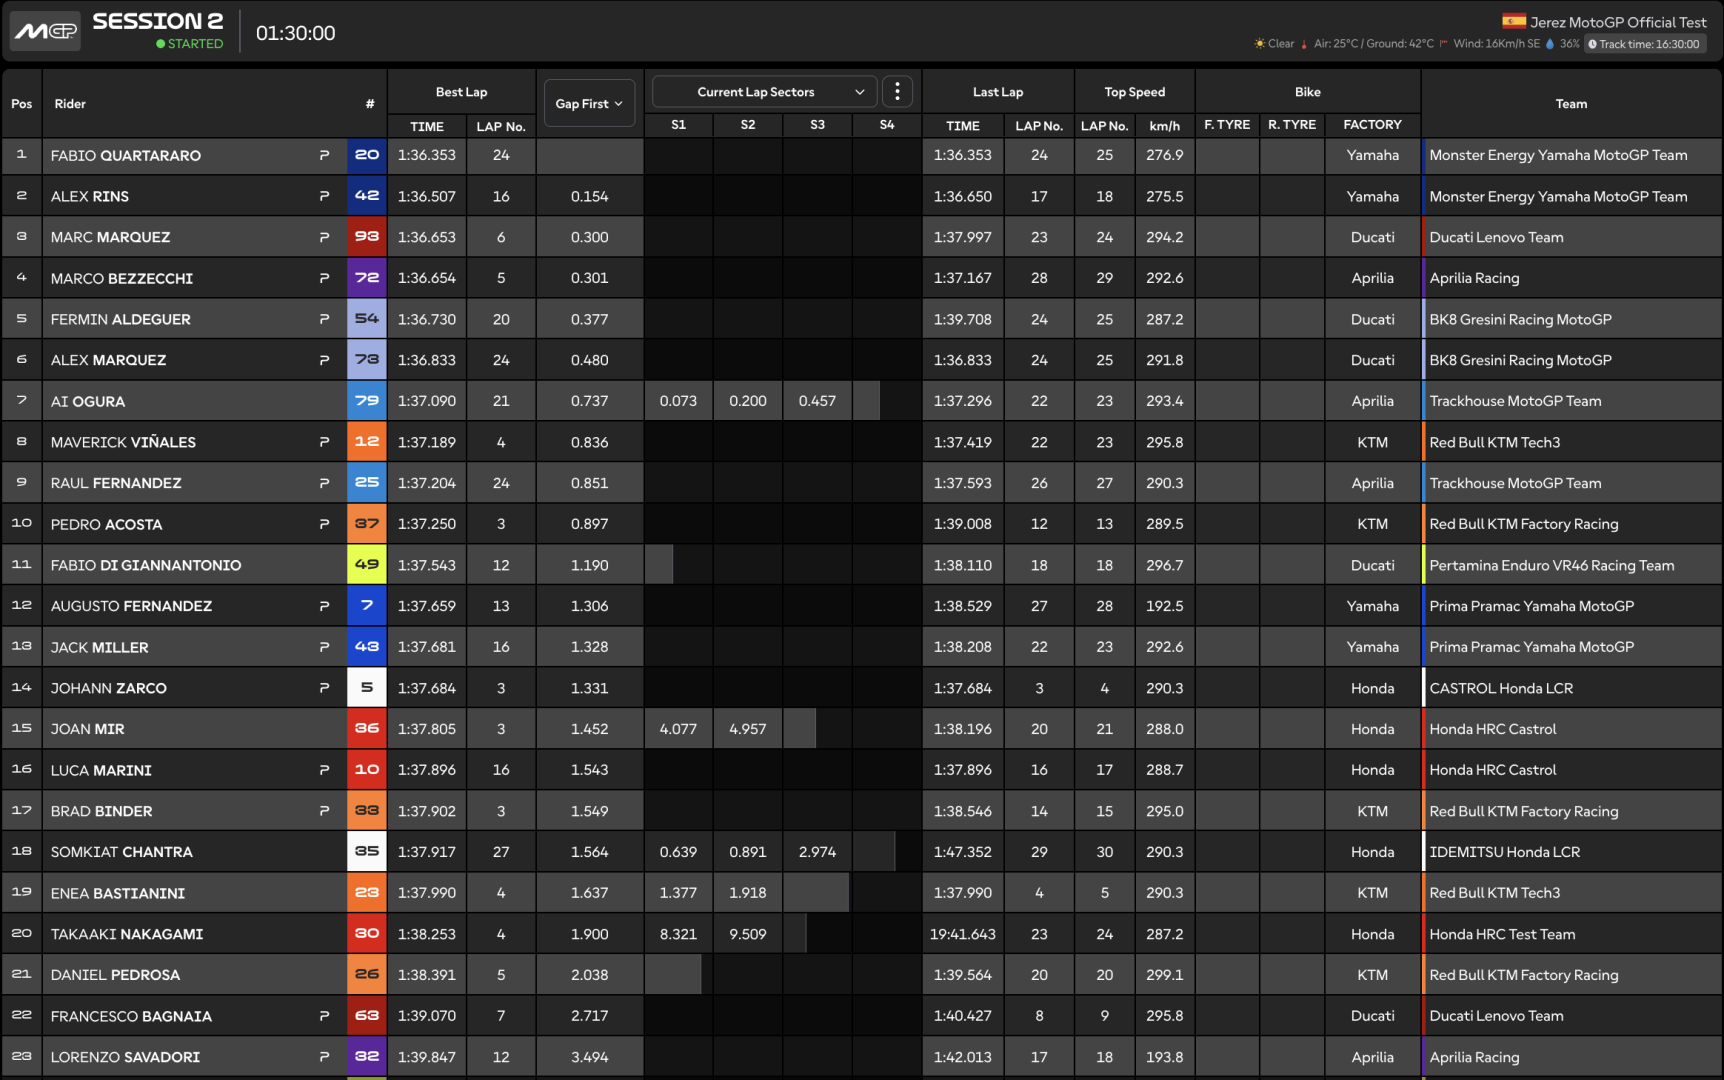Click the Last Lap column group header
The width and height of the screenshot is (1724, 1080).
point(998,92)
